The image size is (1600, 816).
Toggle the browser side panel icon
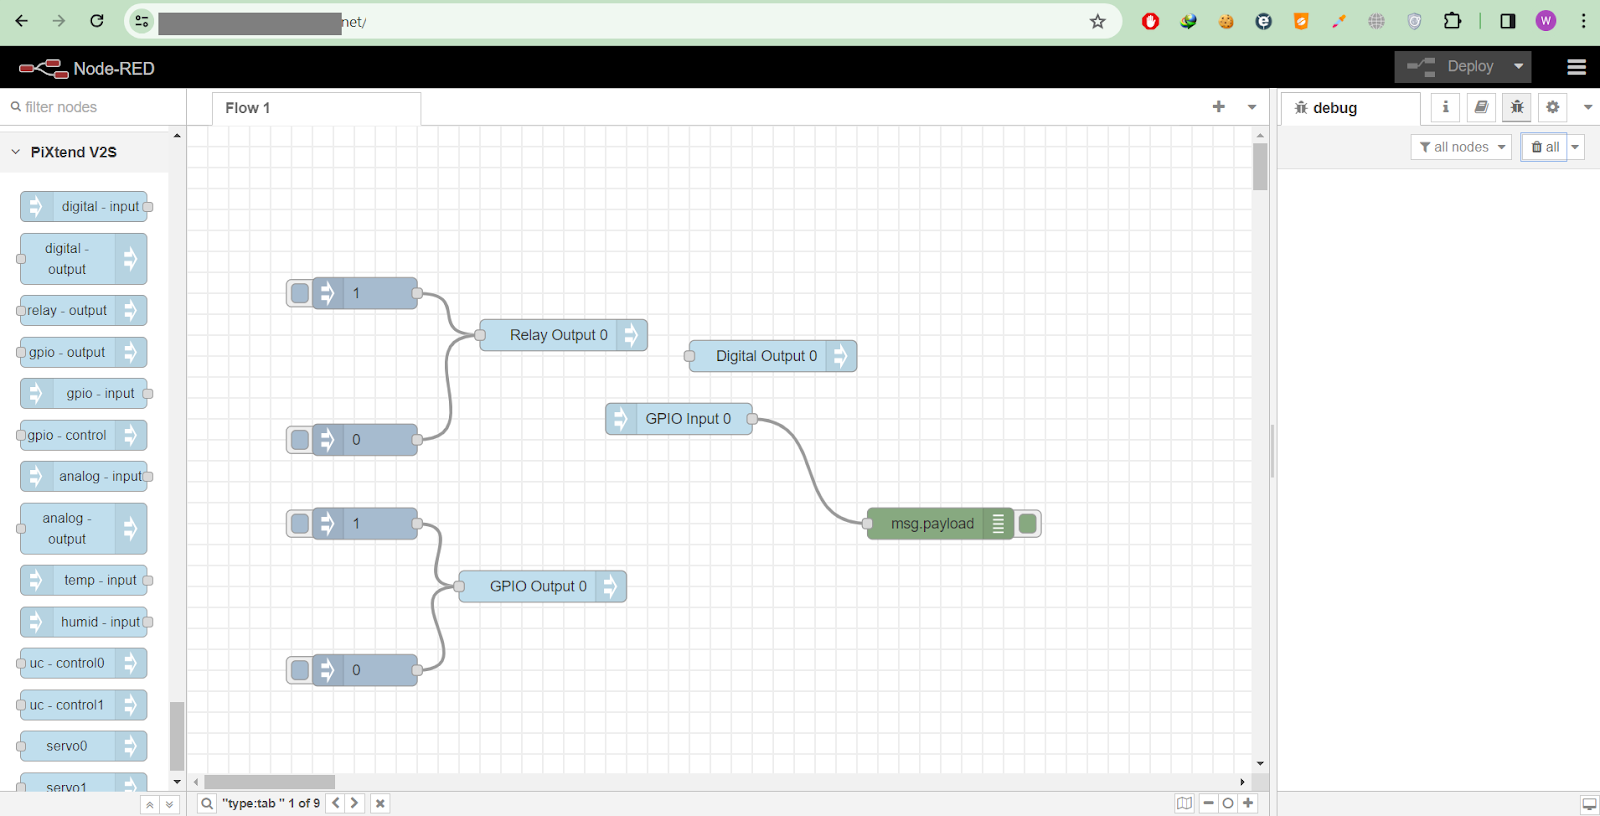[1507, 21]
